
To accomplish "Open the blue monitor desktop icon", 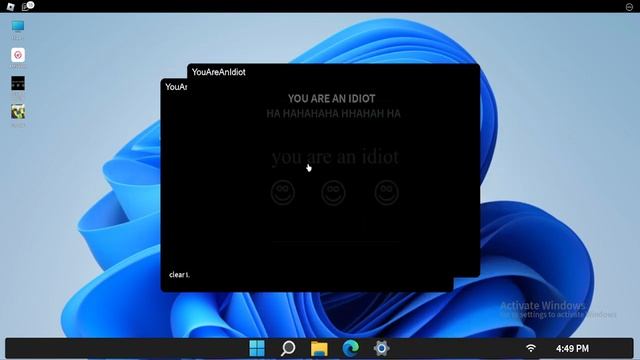I will coord(18,26).
